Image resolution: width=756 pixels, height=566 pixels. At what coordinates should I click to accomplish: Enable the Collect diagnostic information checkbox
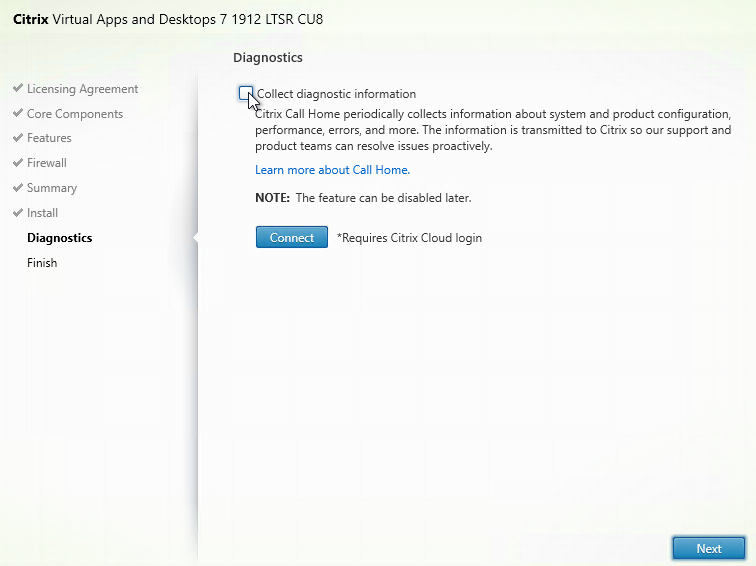pyautogui.click(x=246, y=93)
